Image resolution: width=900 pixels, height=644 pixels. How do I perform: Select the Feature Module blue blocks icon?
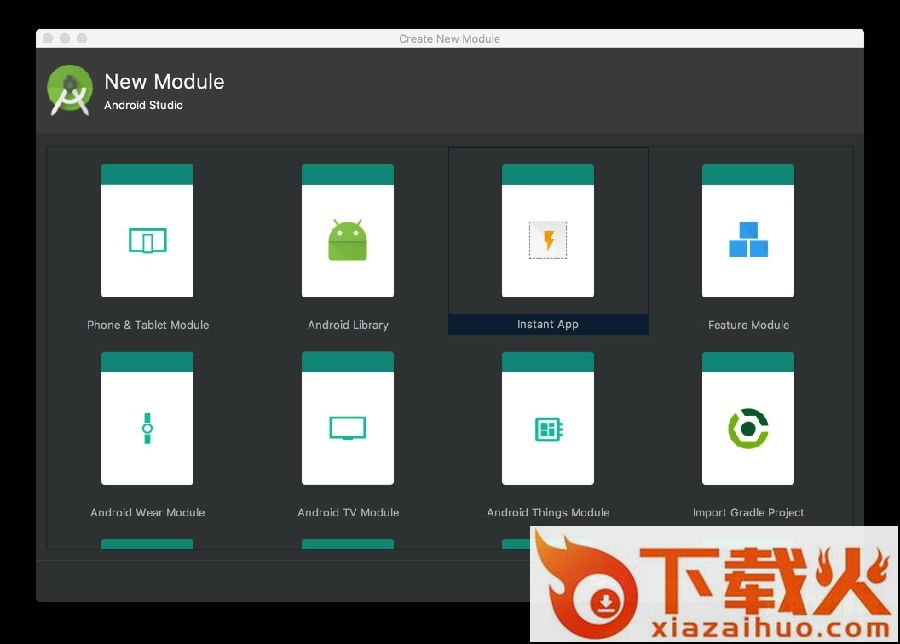(x=748, y=239)
